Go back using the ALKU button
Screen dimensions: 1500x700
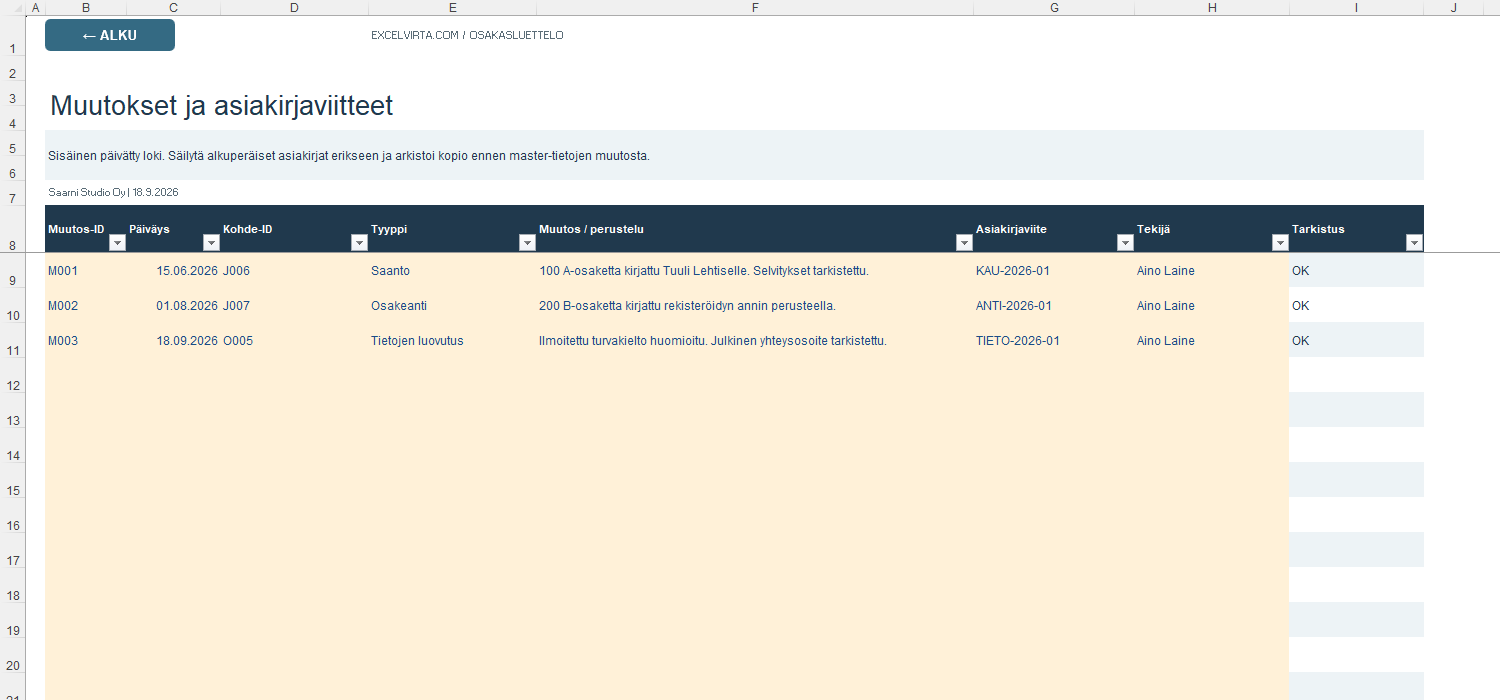pos(110,35)
